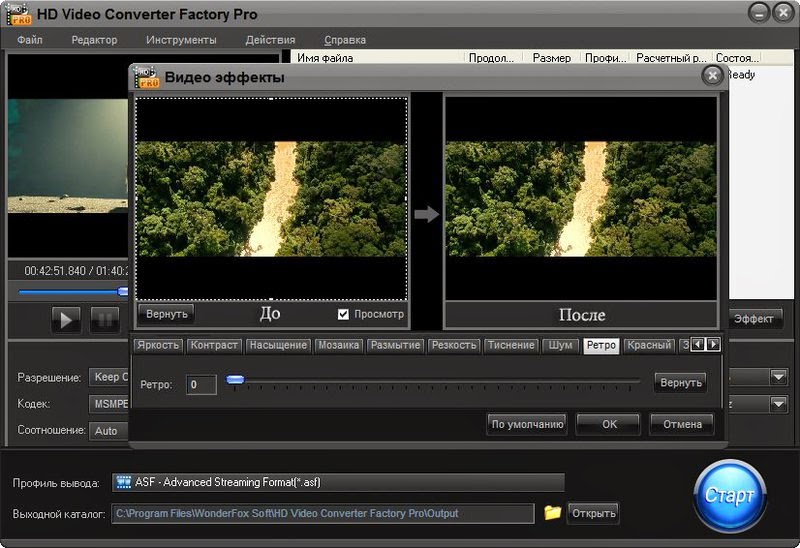
Task: Click the Профи... column header
Action: click(605, 58)
